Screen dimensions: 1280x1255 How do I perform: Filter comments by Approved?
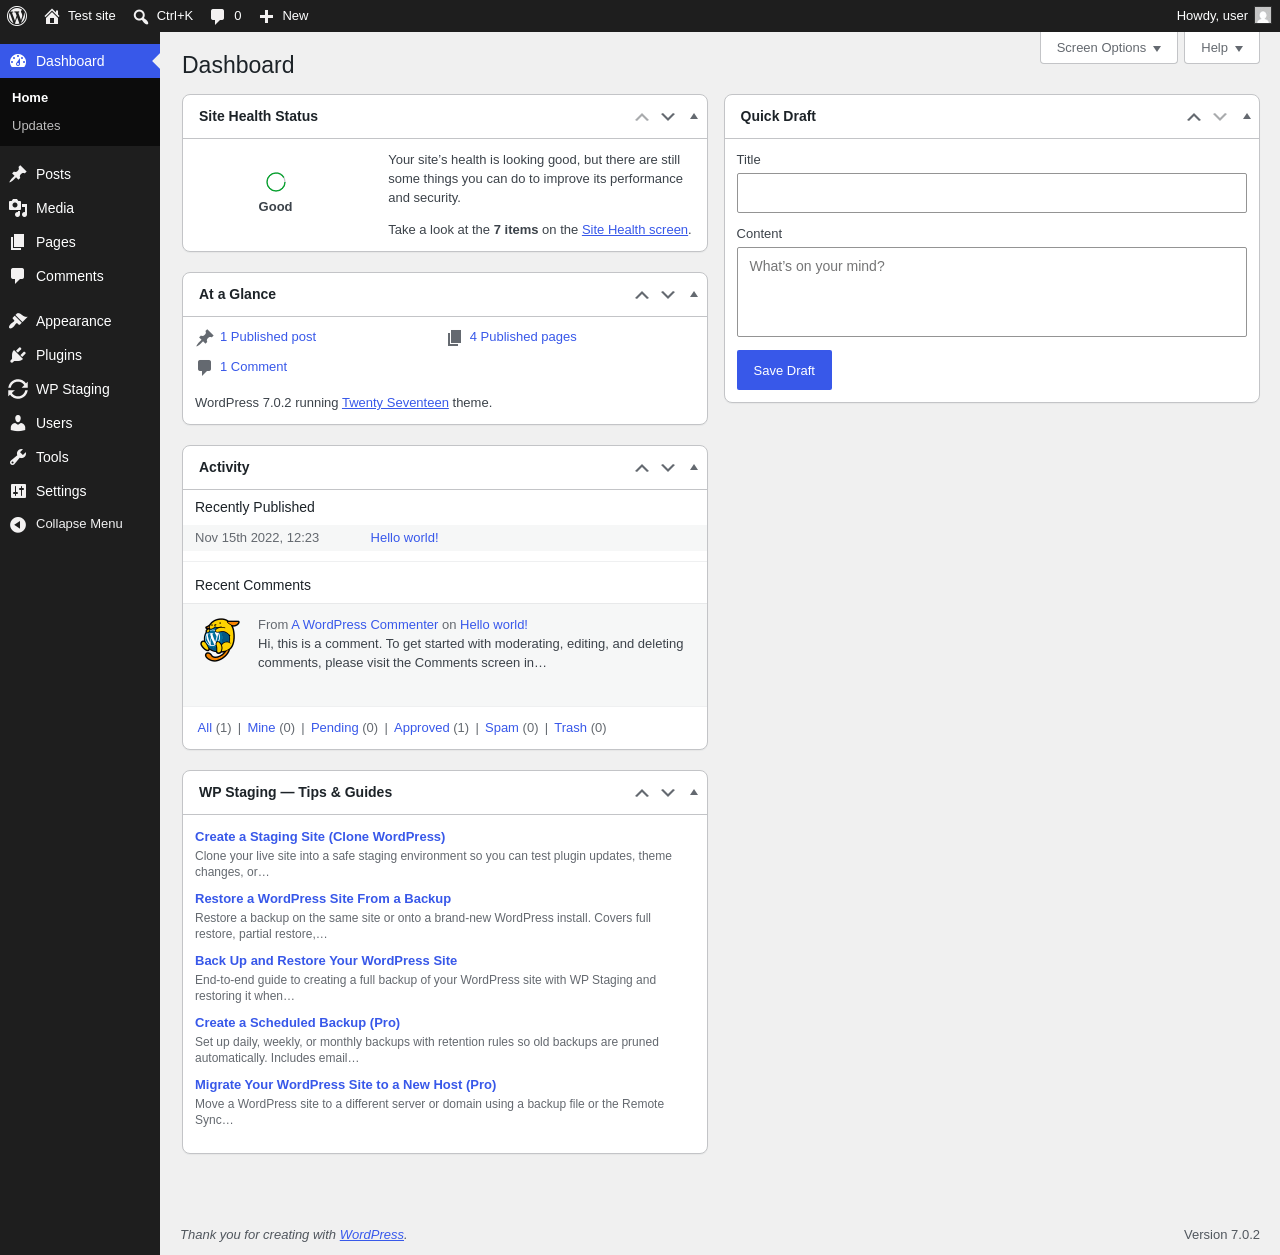(x=422, y=728)
